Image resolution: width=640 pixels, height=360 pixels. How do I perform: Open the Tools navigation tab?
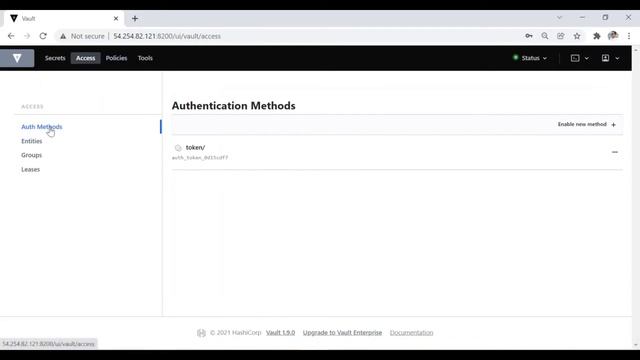pos(145,58)
